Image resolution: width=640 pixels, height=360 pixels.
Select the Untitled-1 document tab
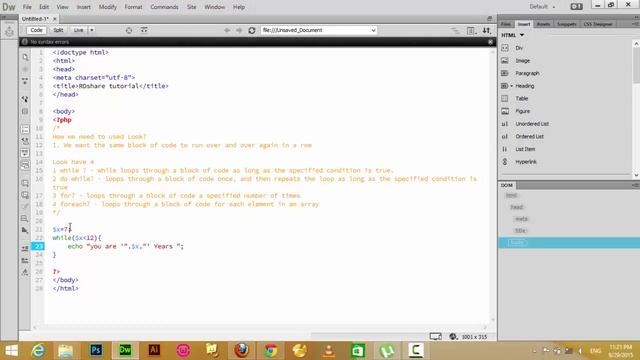coord(35,19)
